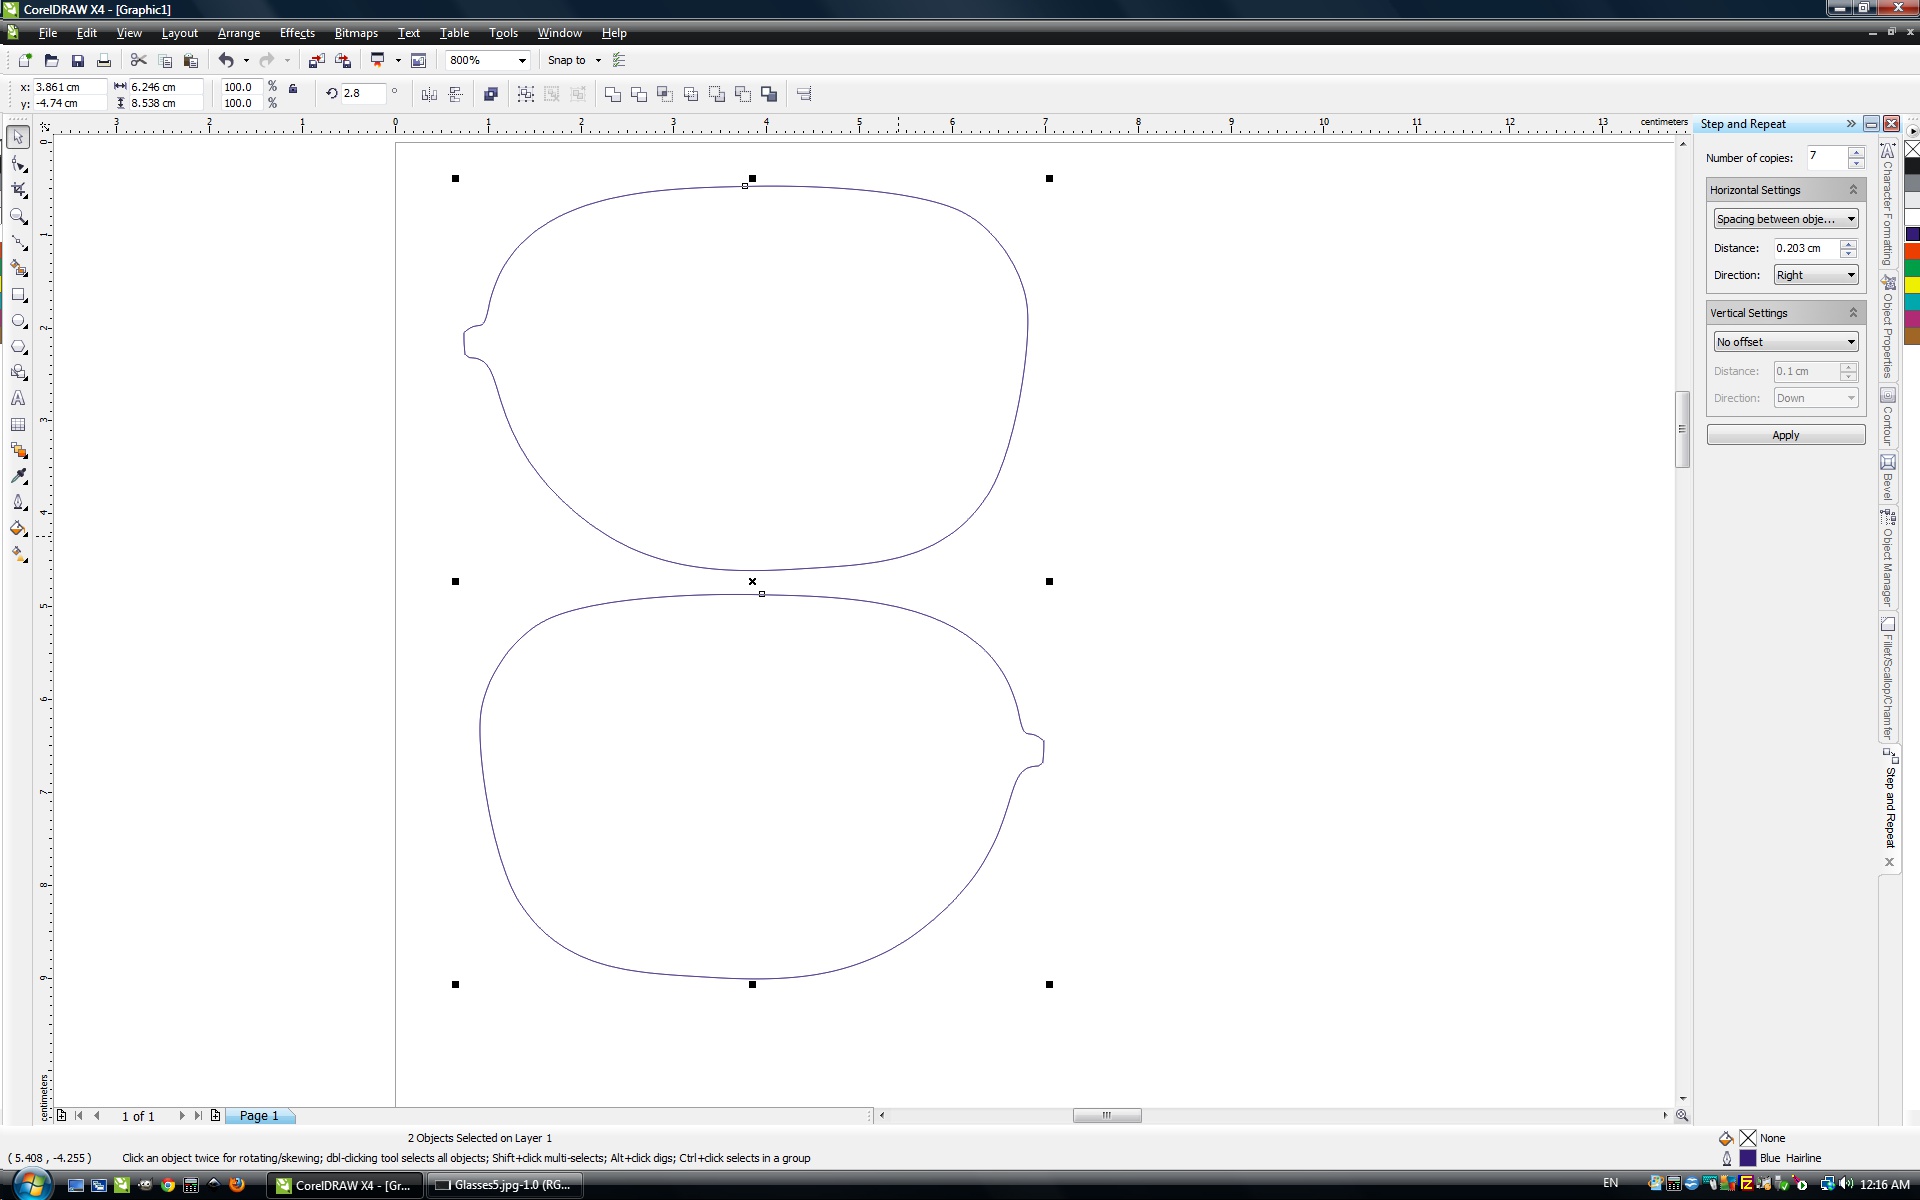
Task: Choose the Crop tool
Action: pos(18,190)
